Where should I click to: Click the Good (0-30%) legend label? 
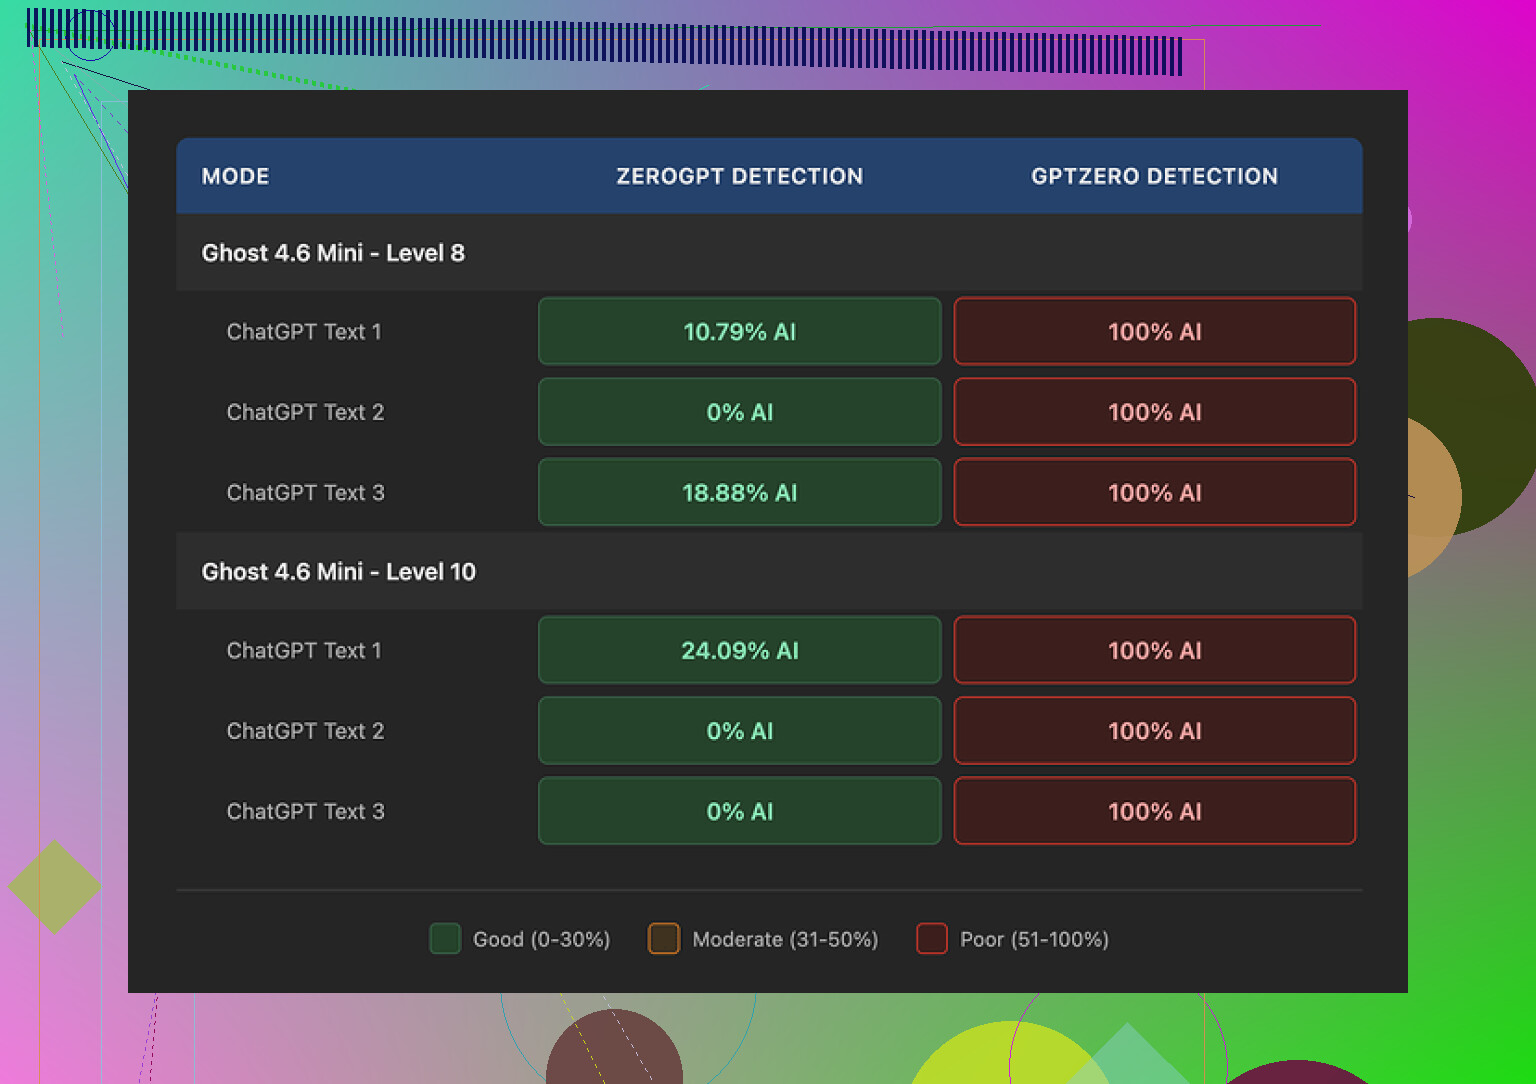(x=541, y=939)
